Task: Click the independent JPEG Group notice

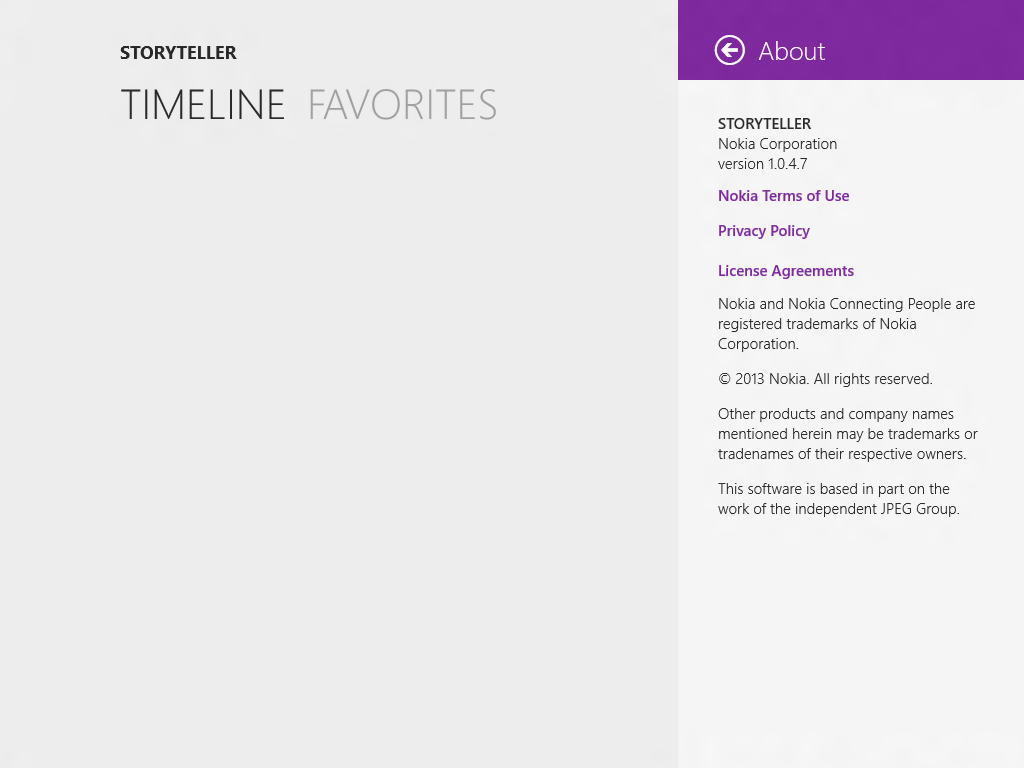Action: pyautogui.click(x=838, y=499)
